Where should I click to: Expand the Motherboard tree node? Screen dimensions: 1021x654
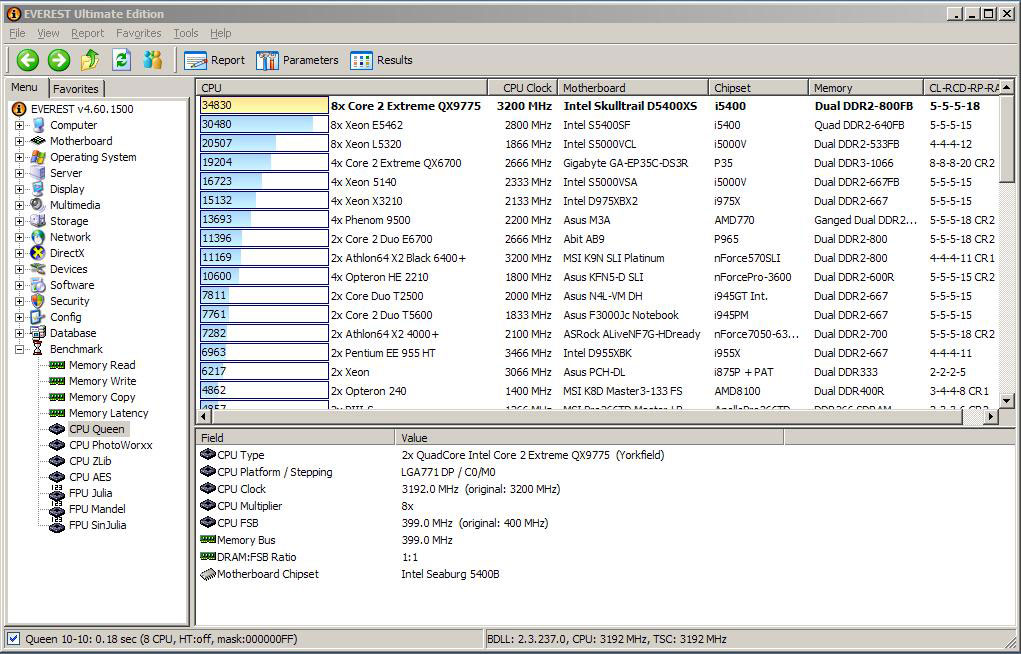point(20,141)
